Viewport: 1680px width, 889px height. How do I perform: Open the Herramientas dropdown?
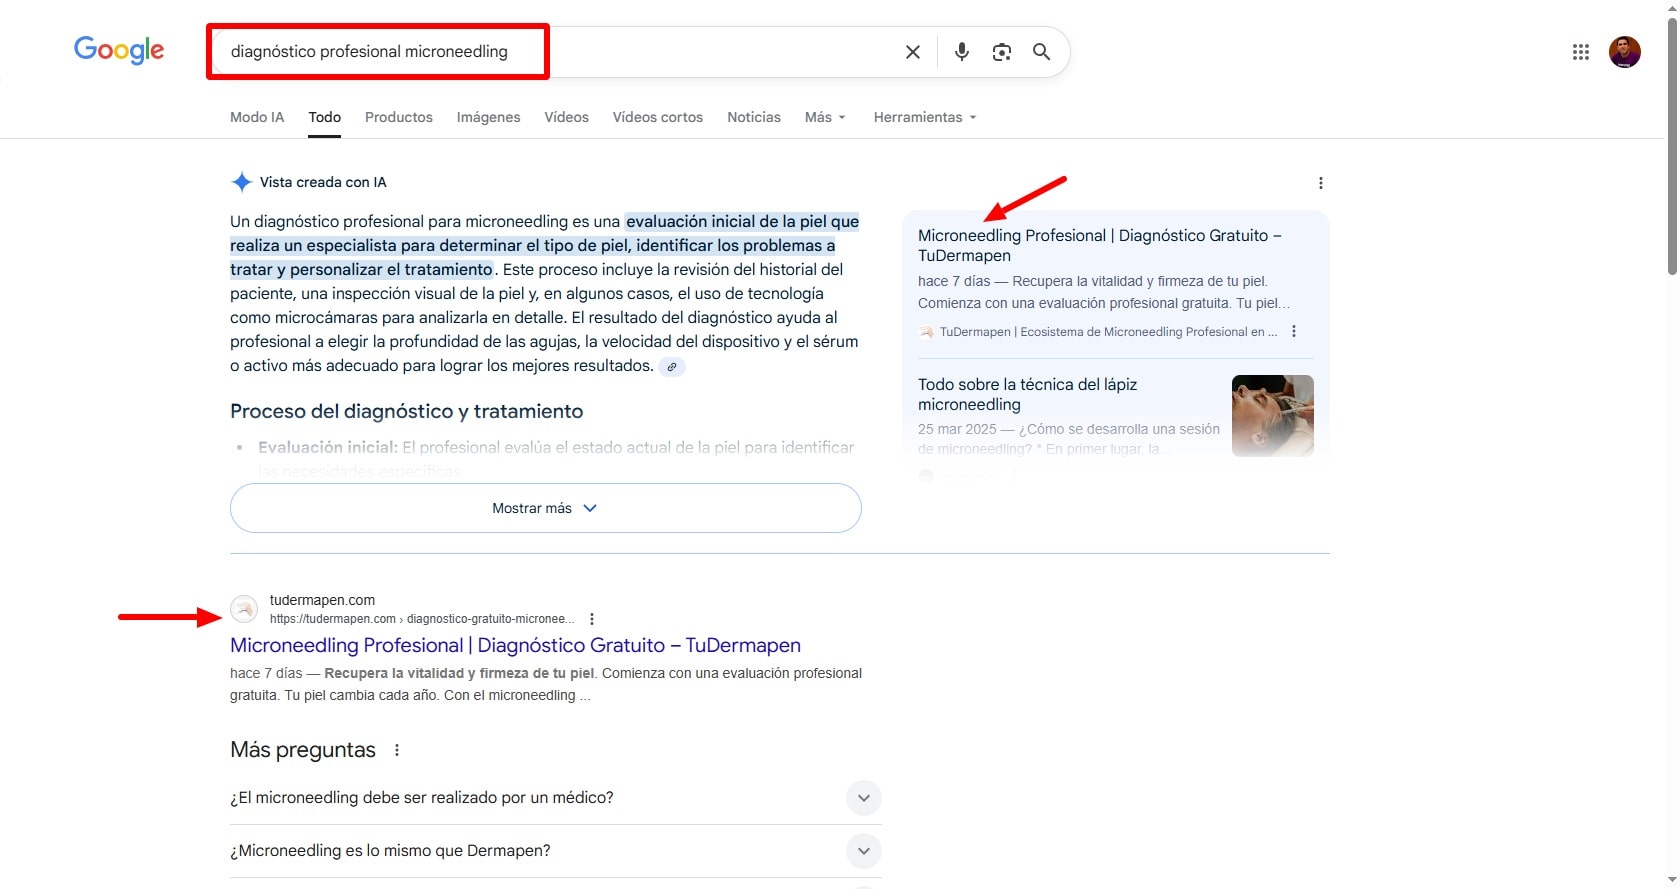(924, 117)
